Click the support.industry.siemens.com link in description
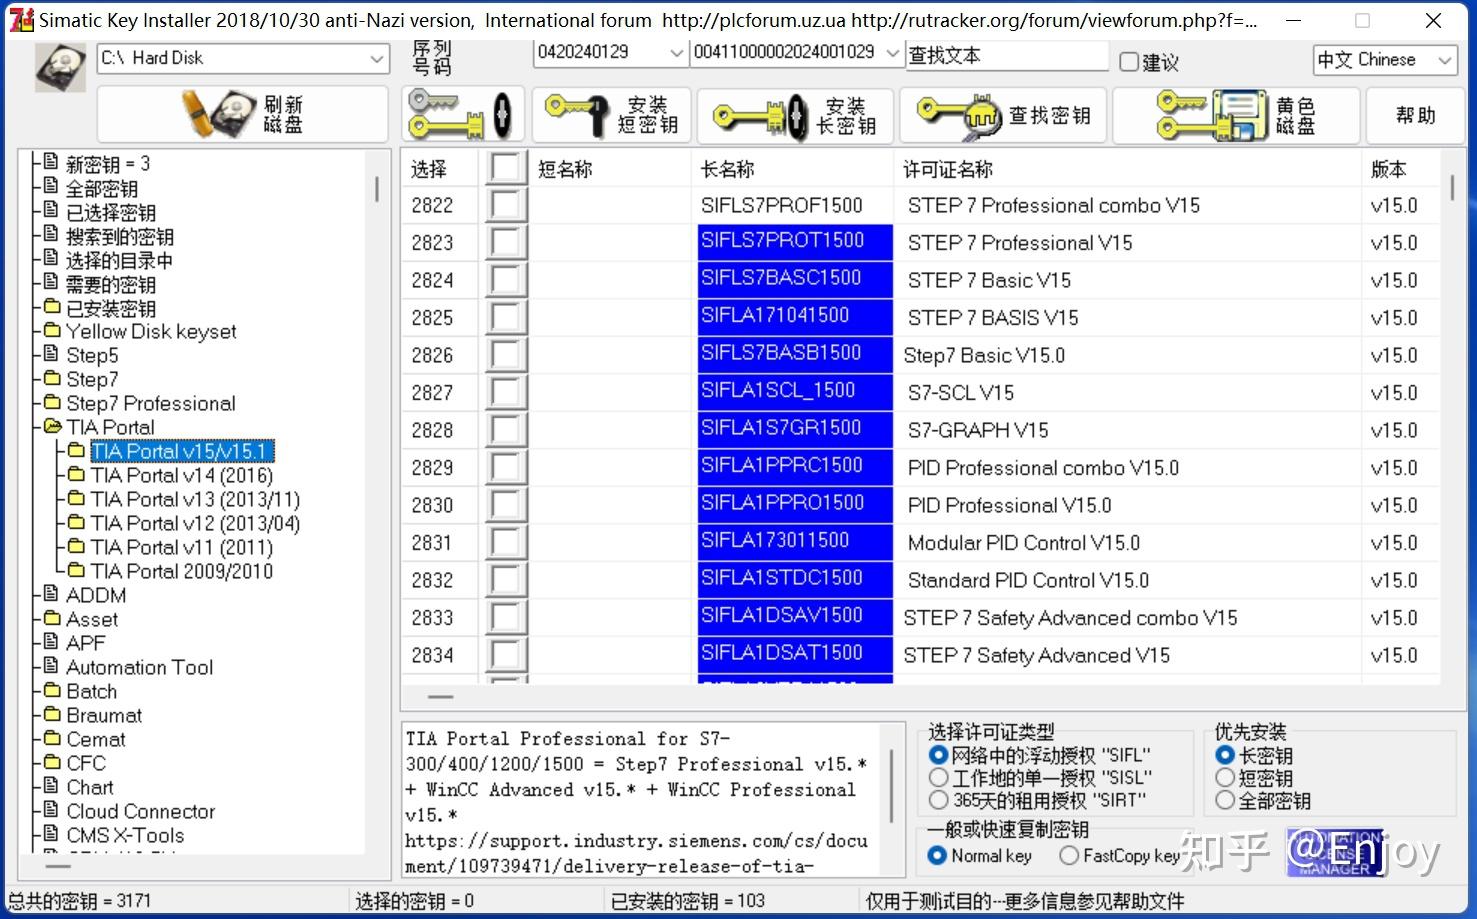The height and width of the screenshot is (919, 1477). (x=635, y=841)
